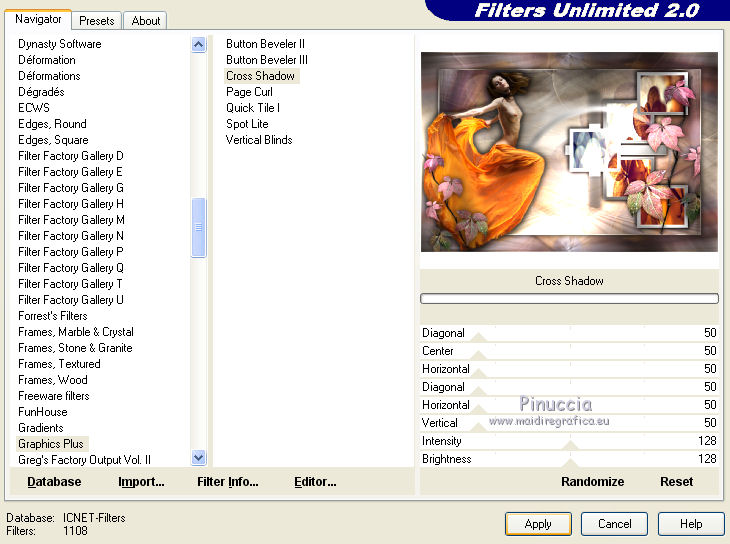The height and width of the screenshot is (544, 730).
Task: Choose the Cross Shadow filter
Action: tap(260, 76)
